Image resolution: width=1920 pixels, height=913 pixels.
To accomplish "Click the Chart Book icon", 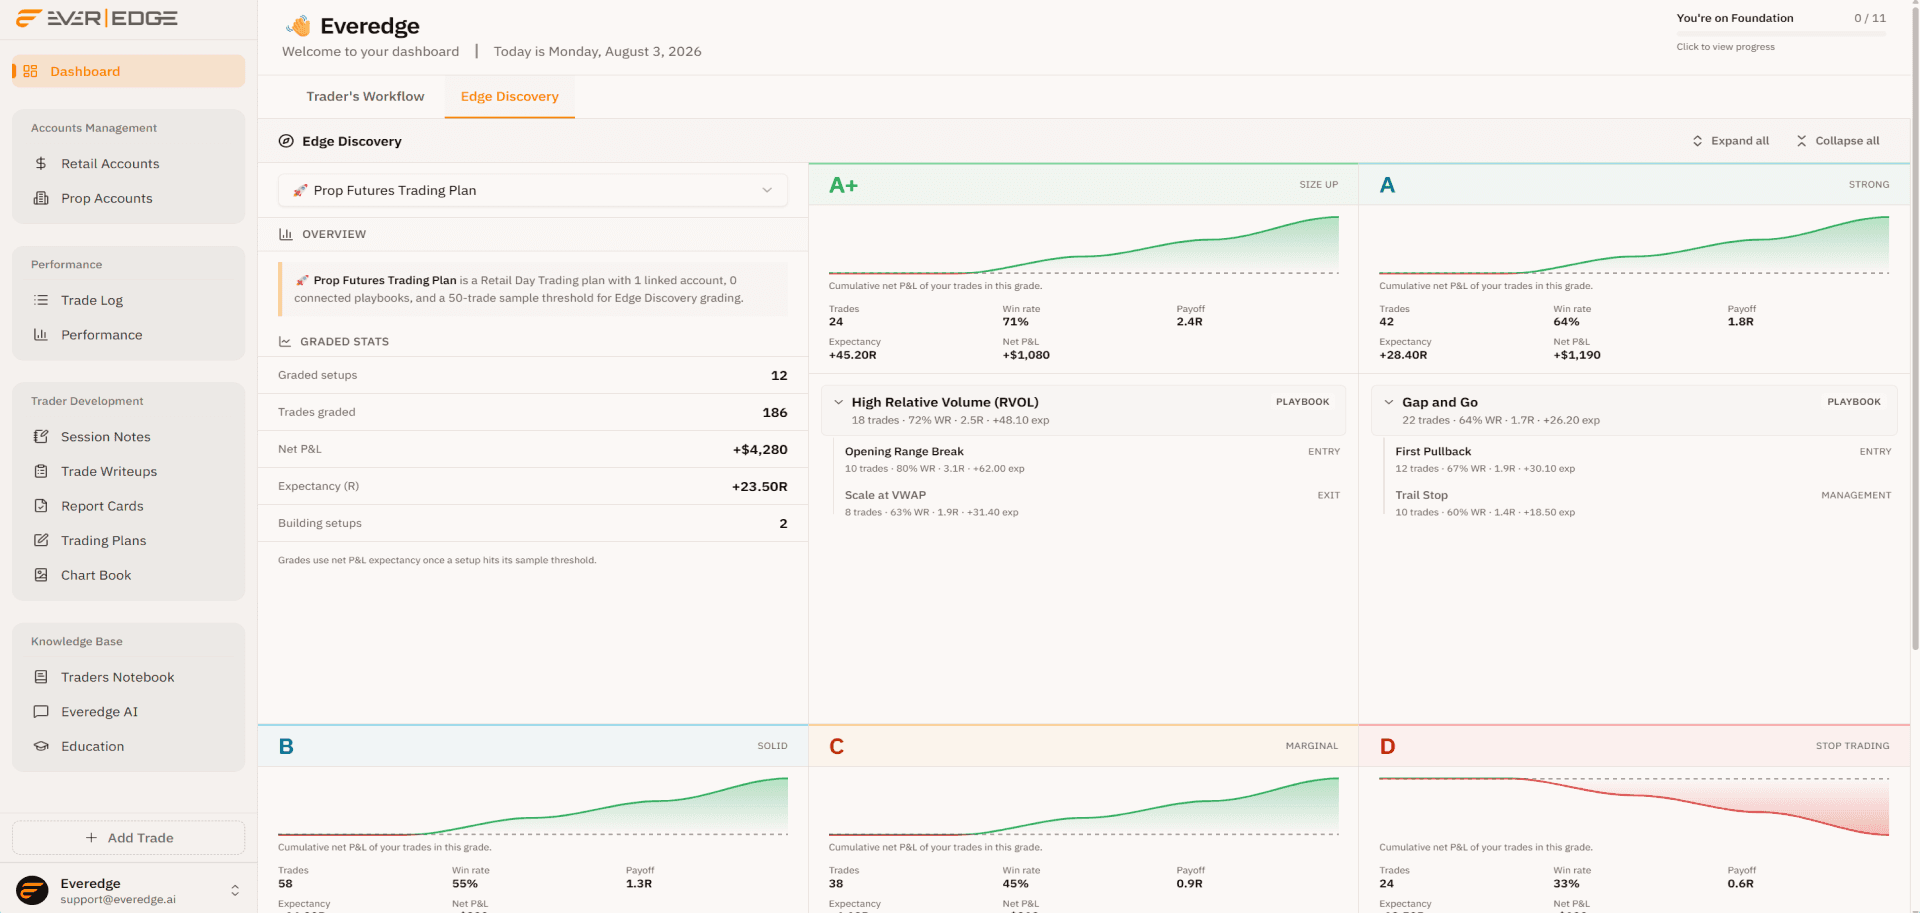I will tap(41, 575).
